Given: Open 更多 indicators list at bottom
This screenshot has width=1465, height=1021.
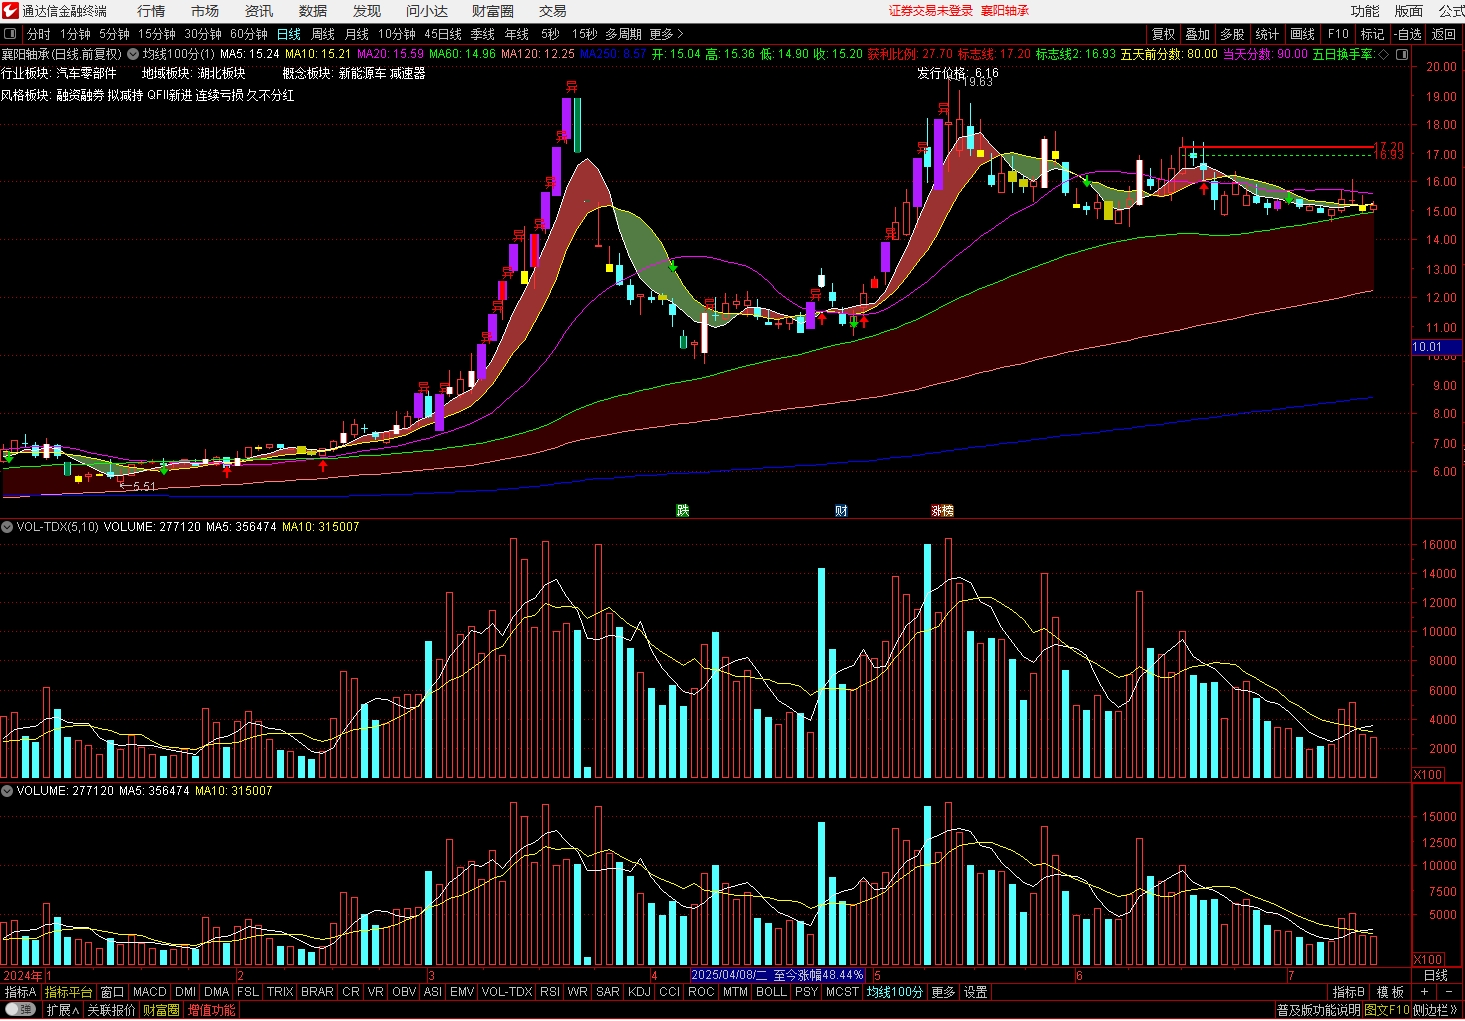Looking at the screenshot, I should pyautogui.click(x=943, y=992).
